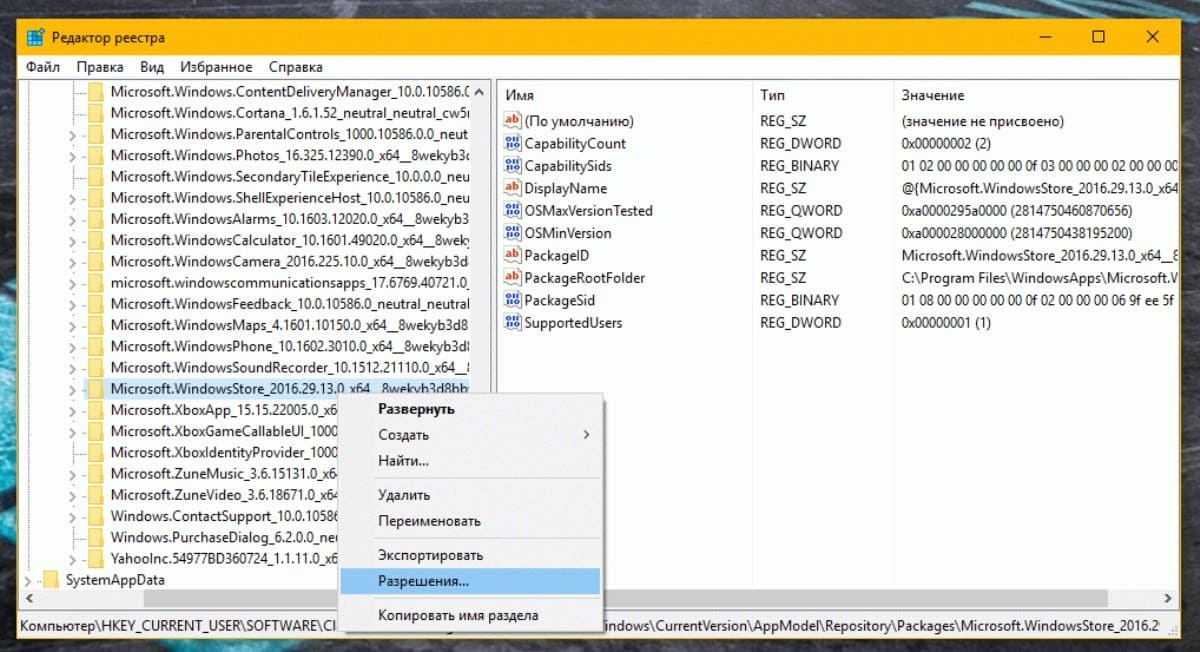Sort values by the Тип column header

[x=822, y=95]
